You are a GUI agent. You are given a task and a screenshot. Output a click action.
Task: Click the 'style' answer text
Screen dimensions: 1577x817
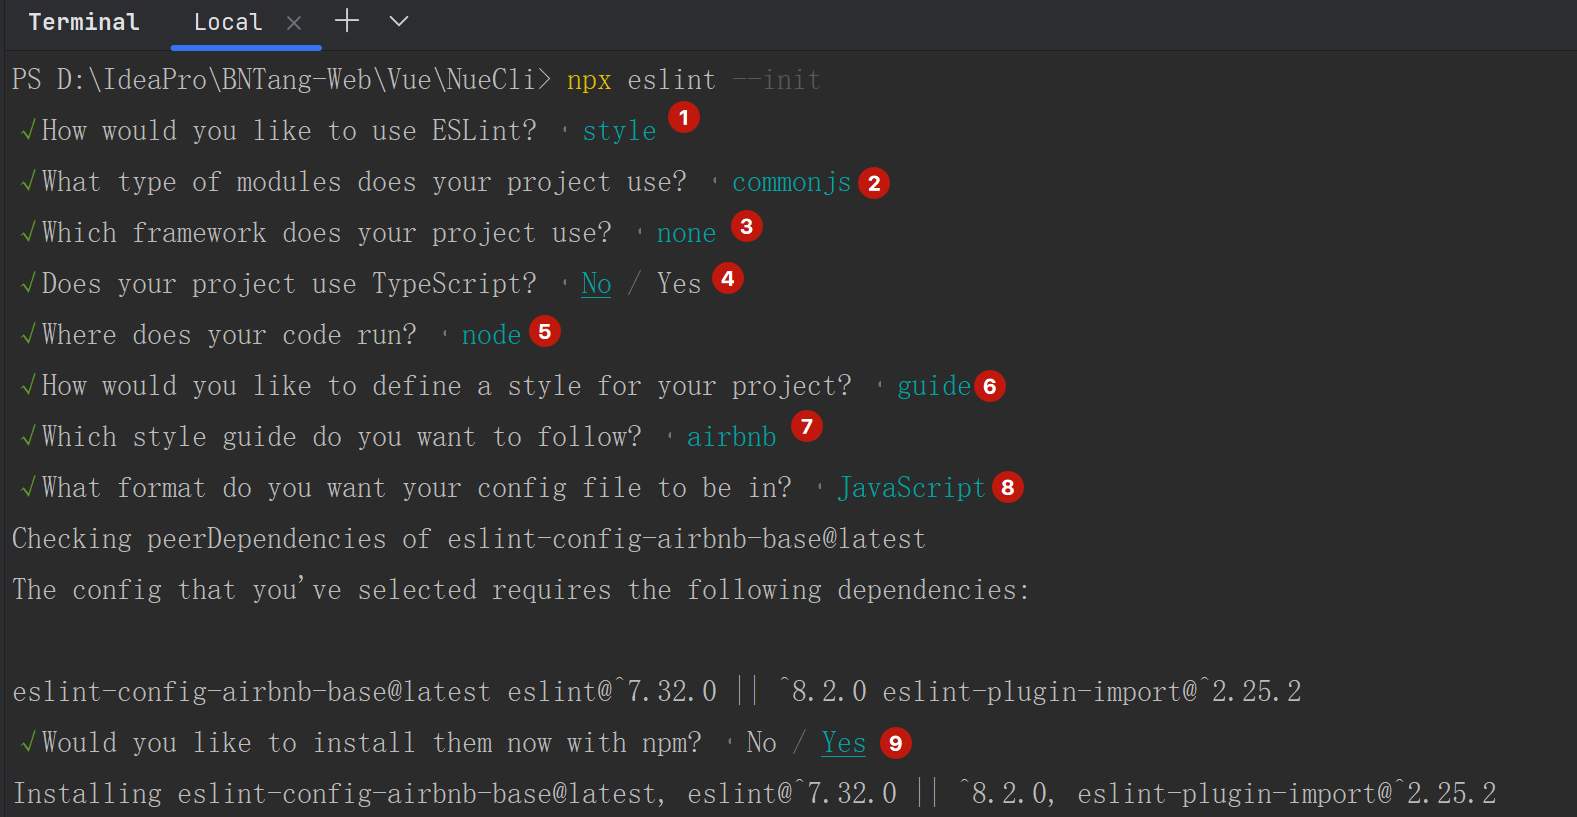click(x=620, y=131)
